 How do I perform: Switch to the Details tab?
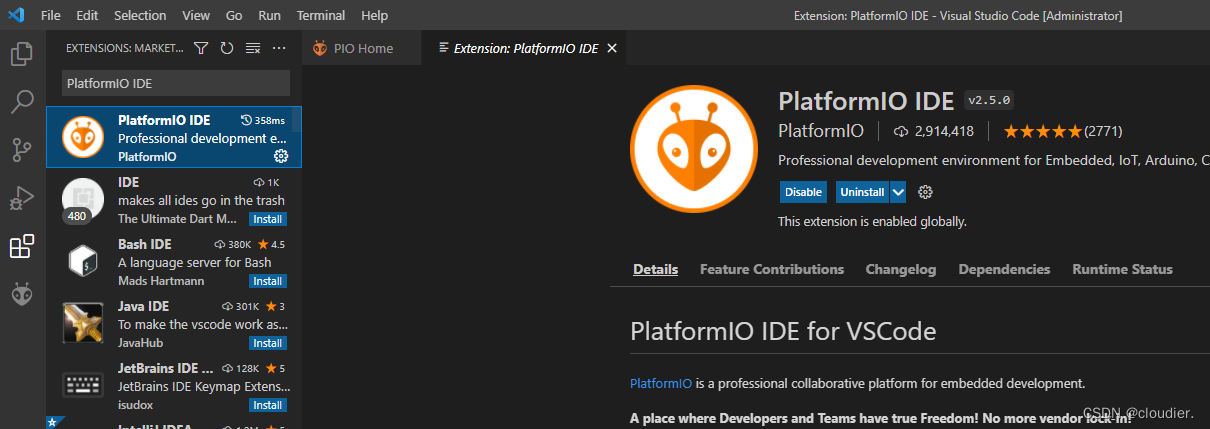pos(655,269)
